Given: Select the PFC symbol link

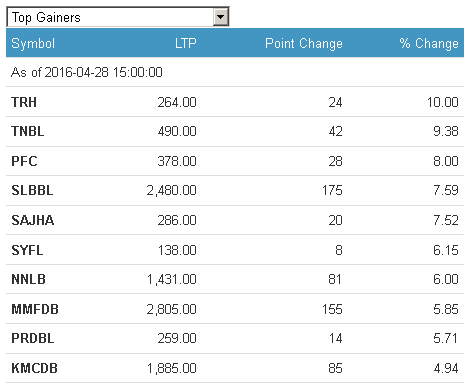Looking at the screenshot, I should click(x=24, y=161).
